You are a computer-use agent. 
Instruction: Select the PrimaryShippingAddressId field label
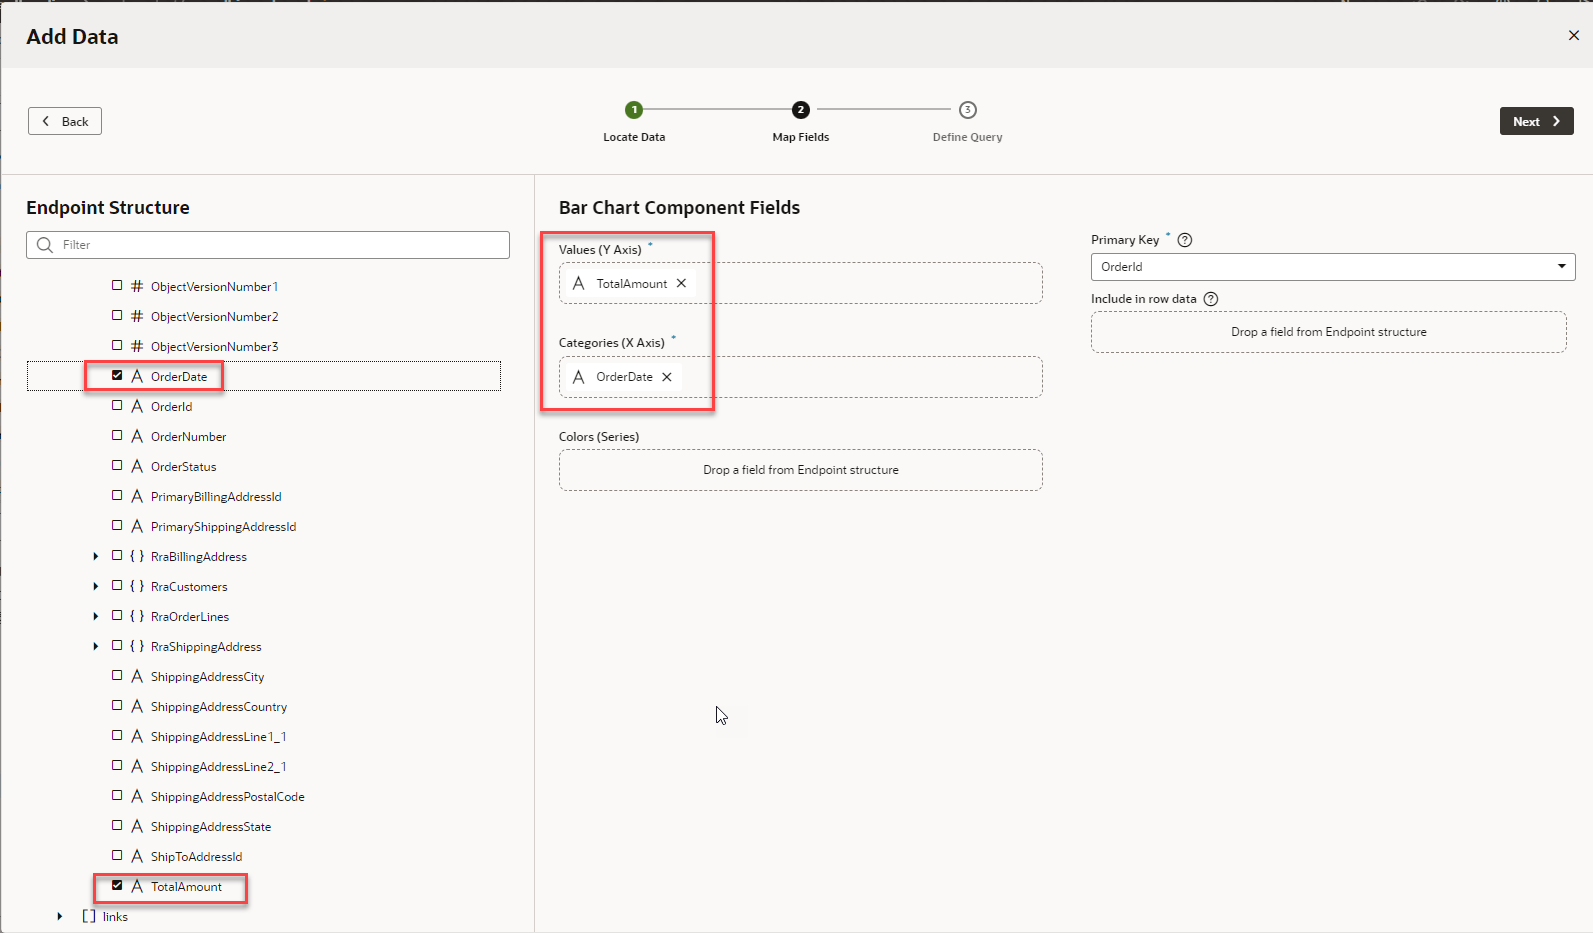(x=223, y=527)
